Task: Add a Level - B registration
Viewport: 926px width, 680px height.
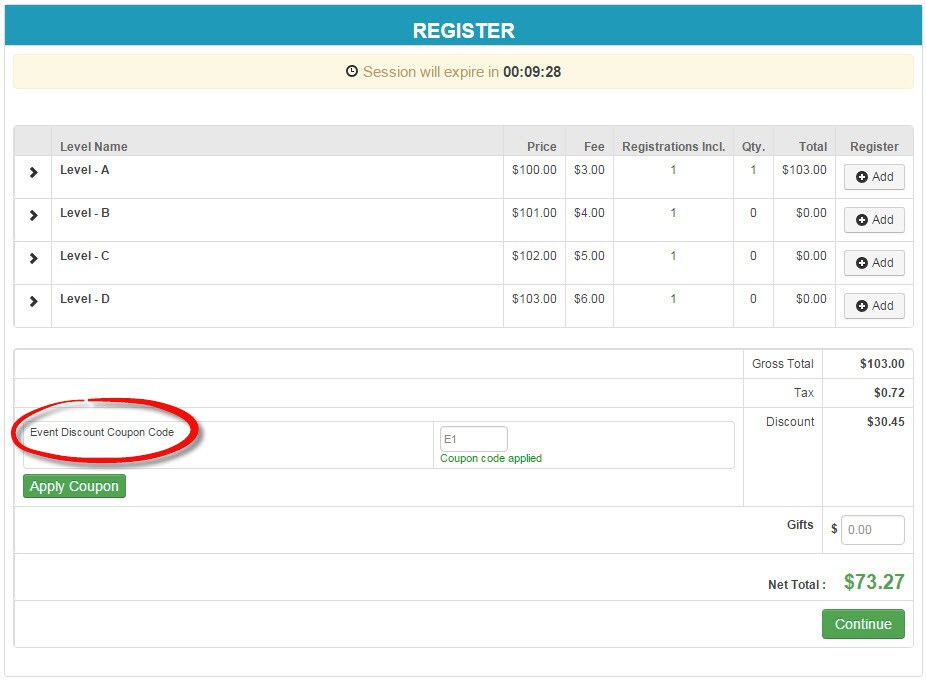Action: tap(874, 220)
